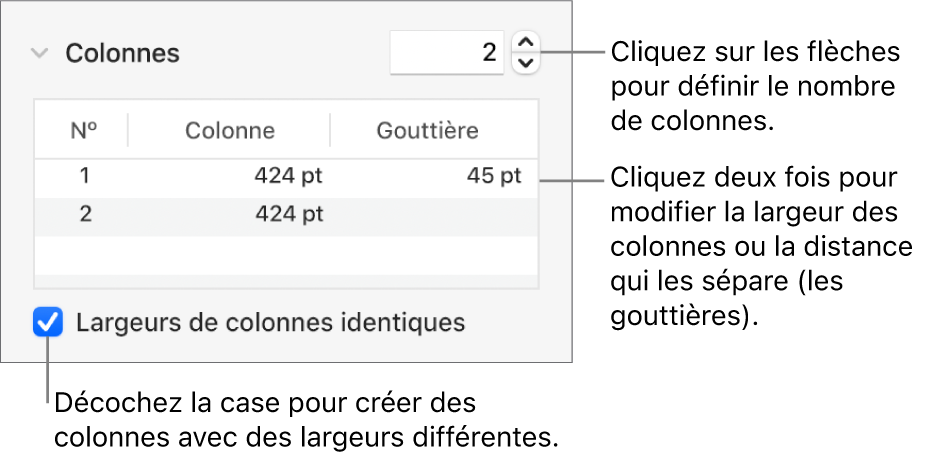The image size is (931, 463).
Task: Select the 424 pt width in row 2
Action: (x=290, y=214)
